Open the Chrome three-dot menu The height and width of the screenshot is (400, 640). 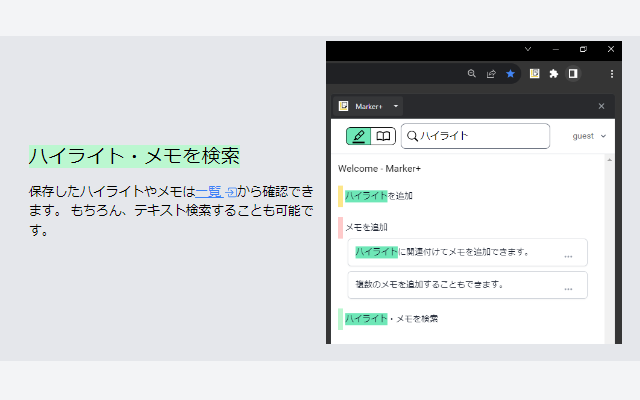tap(611, 73)
